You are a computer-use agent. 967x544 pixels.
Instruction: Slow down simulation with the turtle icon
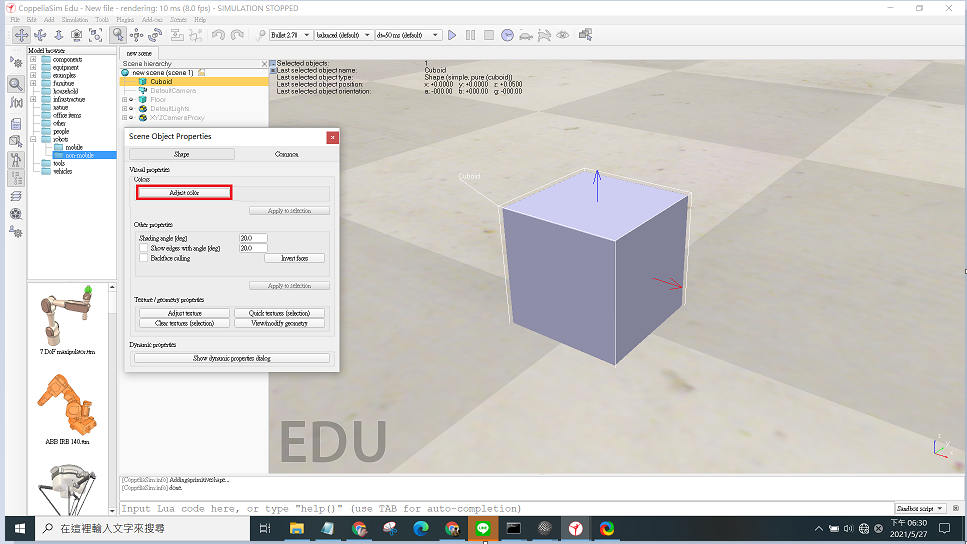click(526, 35)
